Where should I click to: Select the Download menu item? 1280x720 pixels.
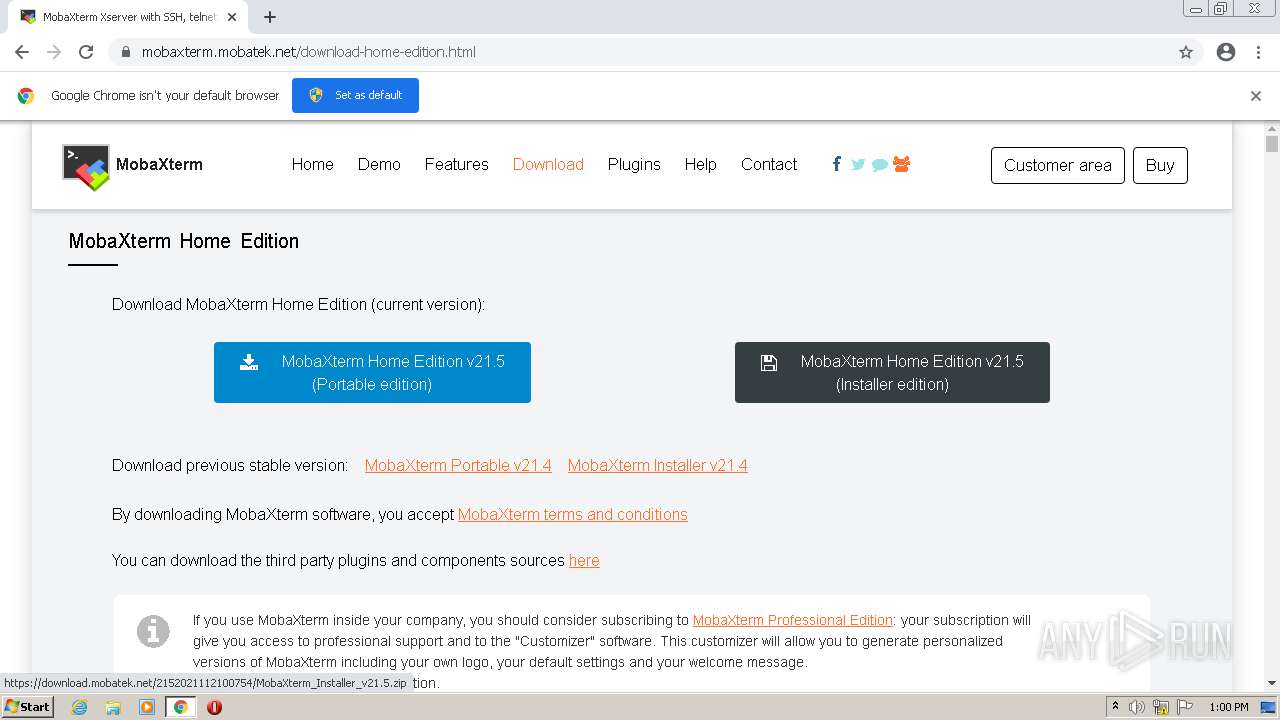(x=548, y=164)
